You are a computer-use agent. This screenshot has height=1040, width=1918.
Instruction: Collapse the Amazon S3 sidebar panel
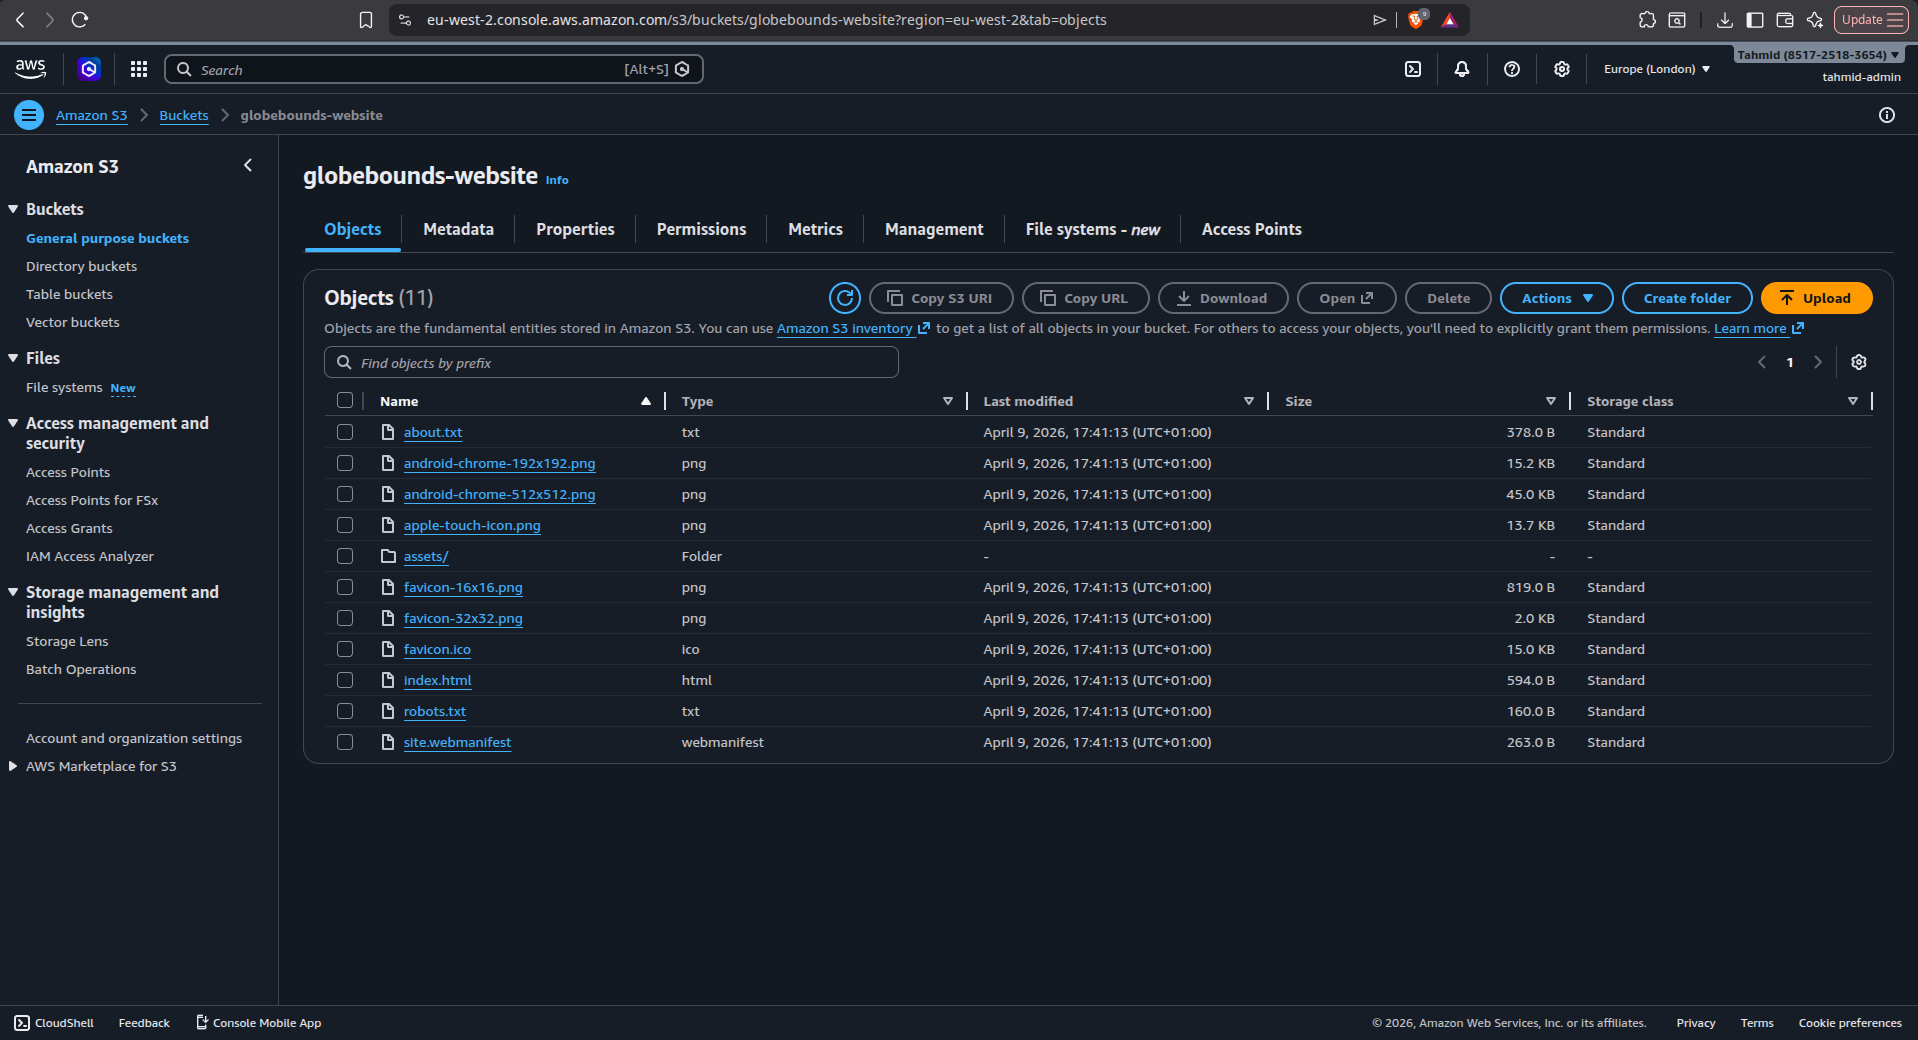click(x=248, y=165)
